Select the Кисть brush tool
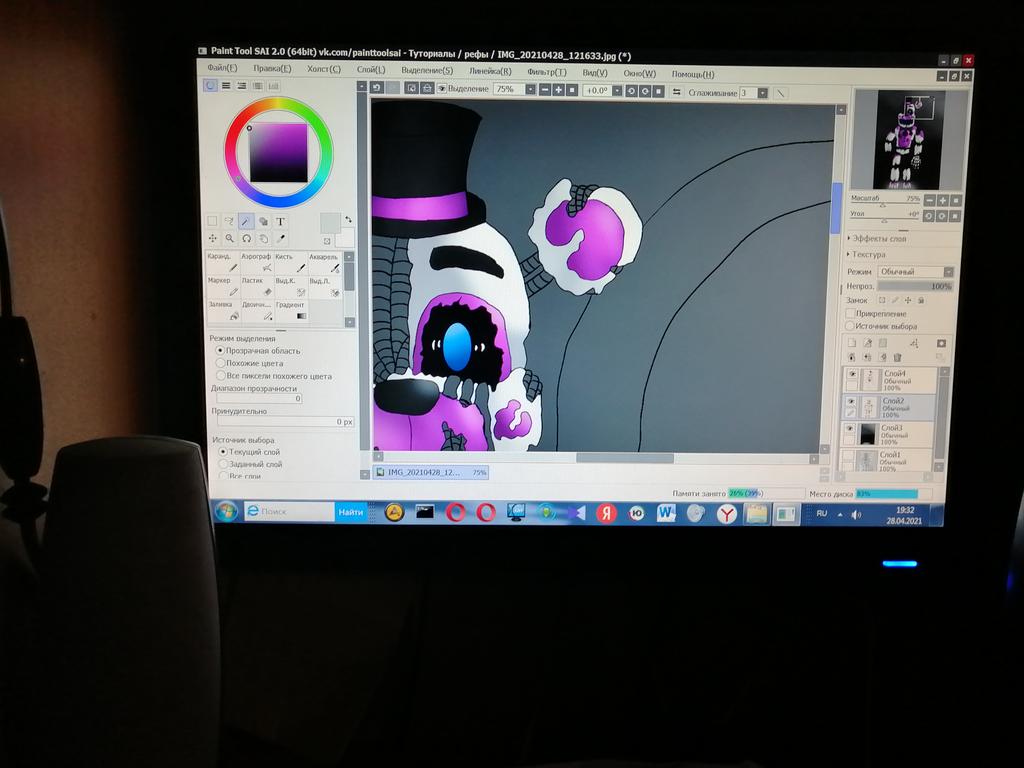Image resolution: width=1024 pixels, height=768 pixels. click(291, 263)
